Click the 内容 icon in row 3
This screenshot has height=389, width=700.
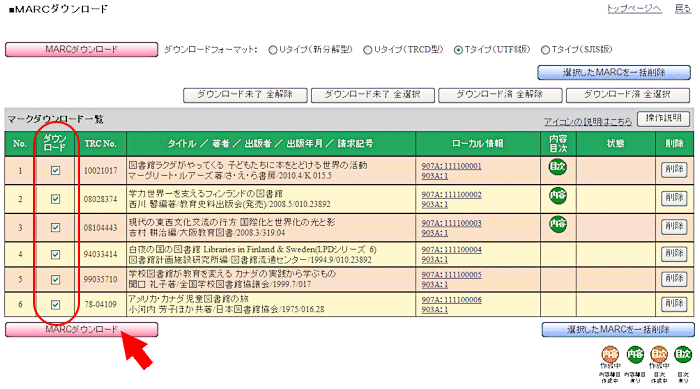pos(558,224)
